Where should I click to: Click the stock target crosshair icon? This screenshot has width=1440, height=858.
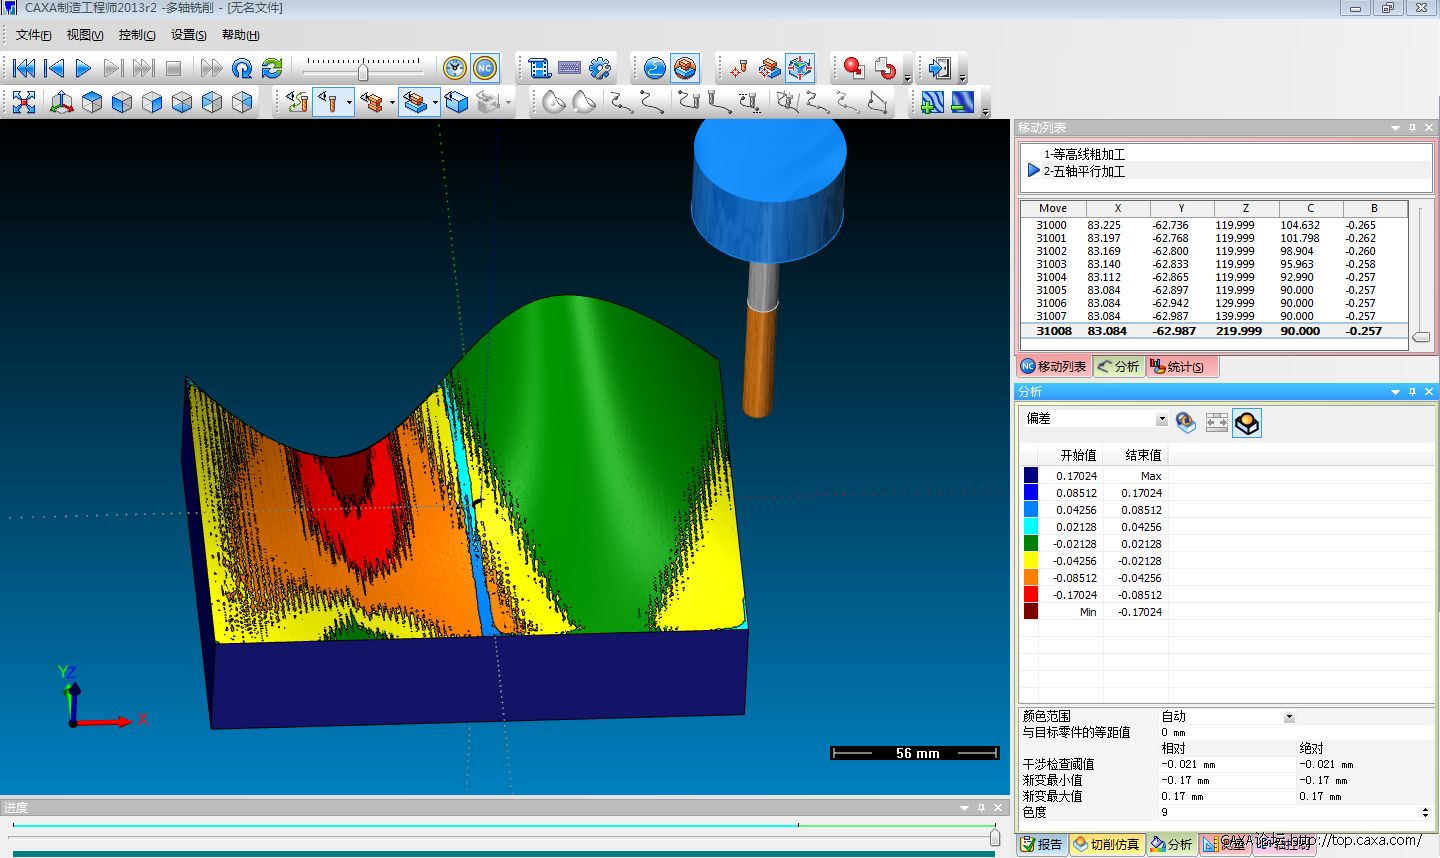(770, 68)
